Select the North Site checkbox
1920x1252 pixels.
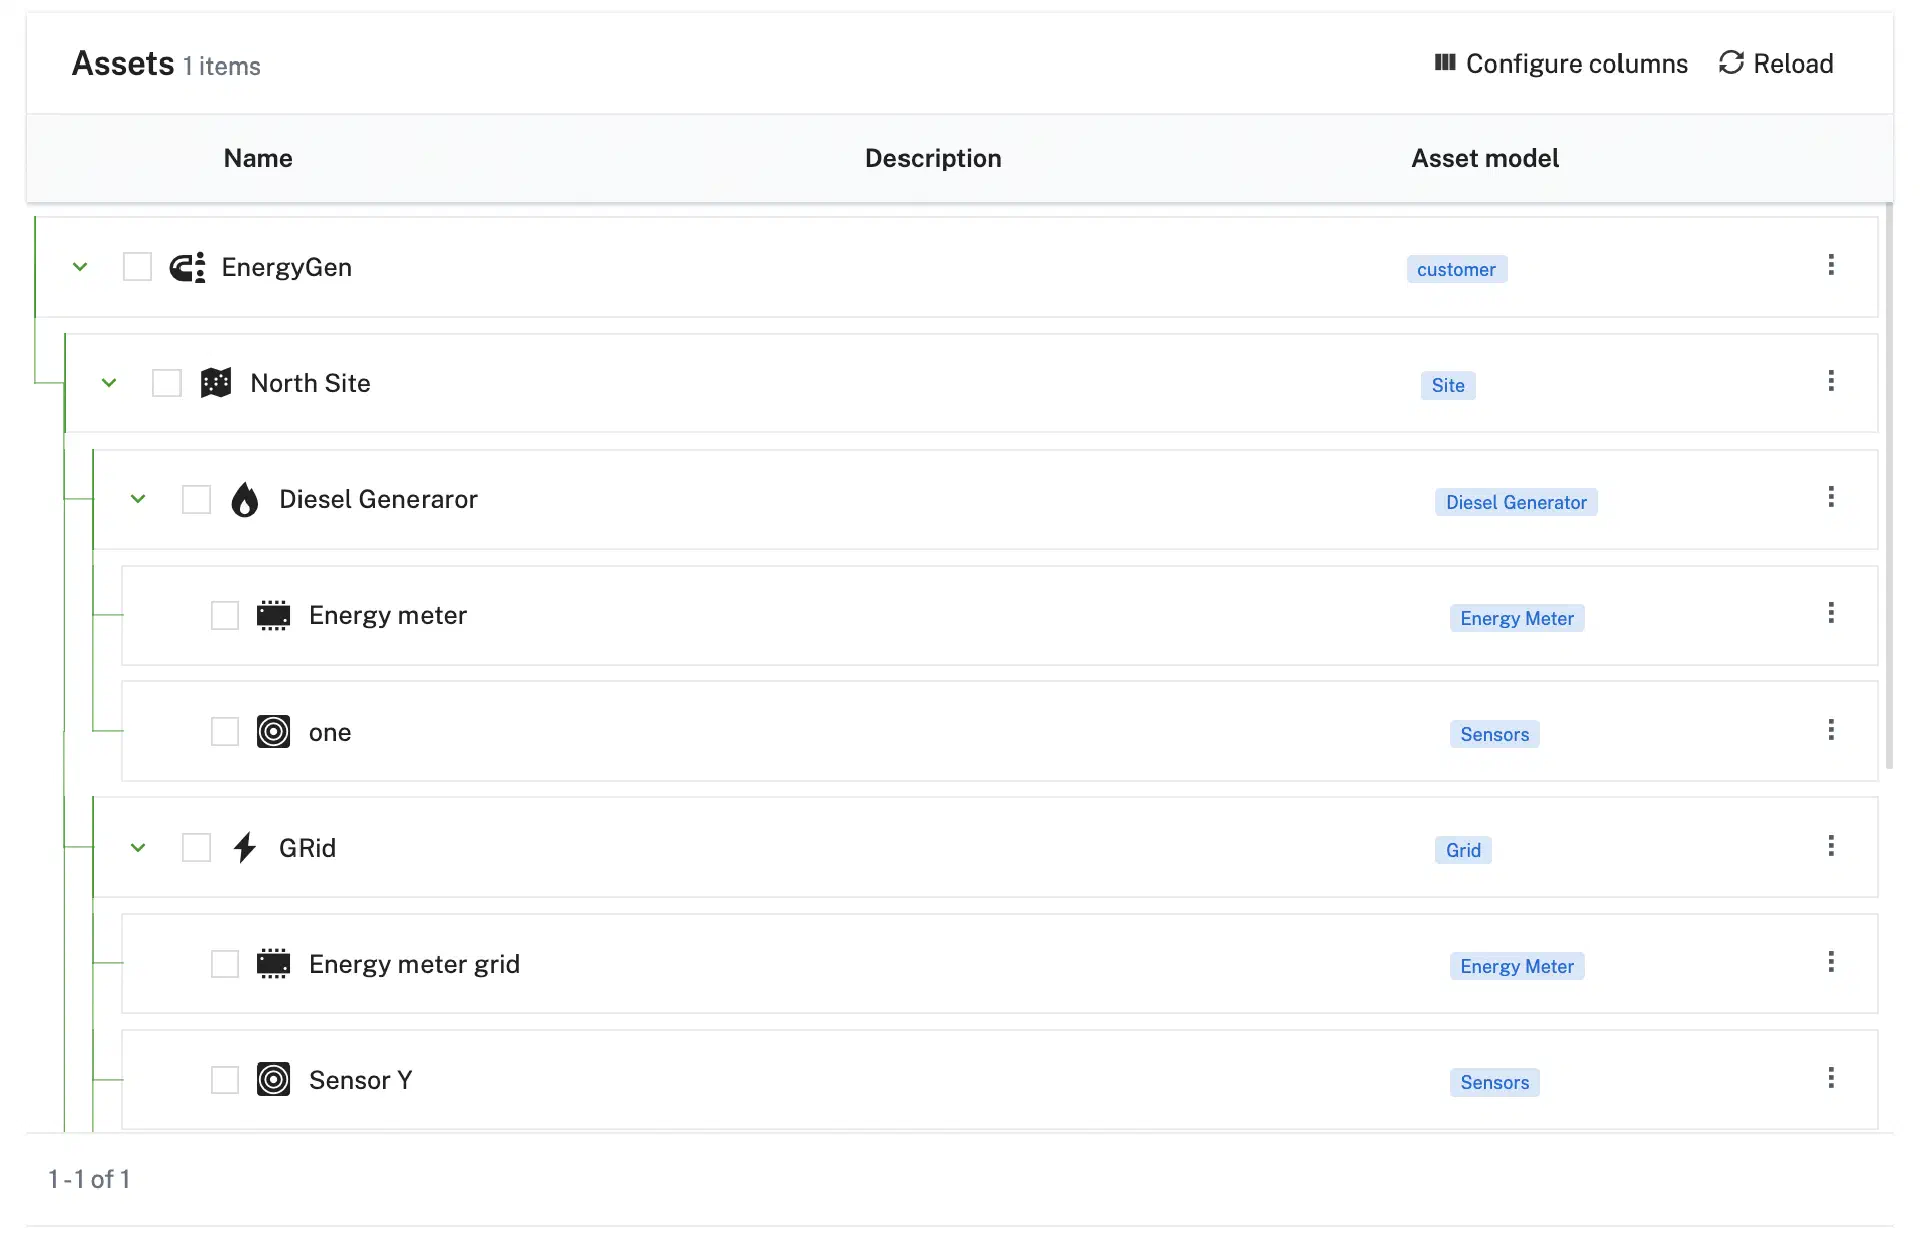166,383
